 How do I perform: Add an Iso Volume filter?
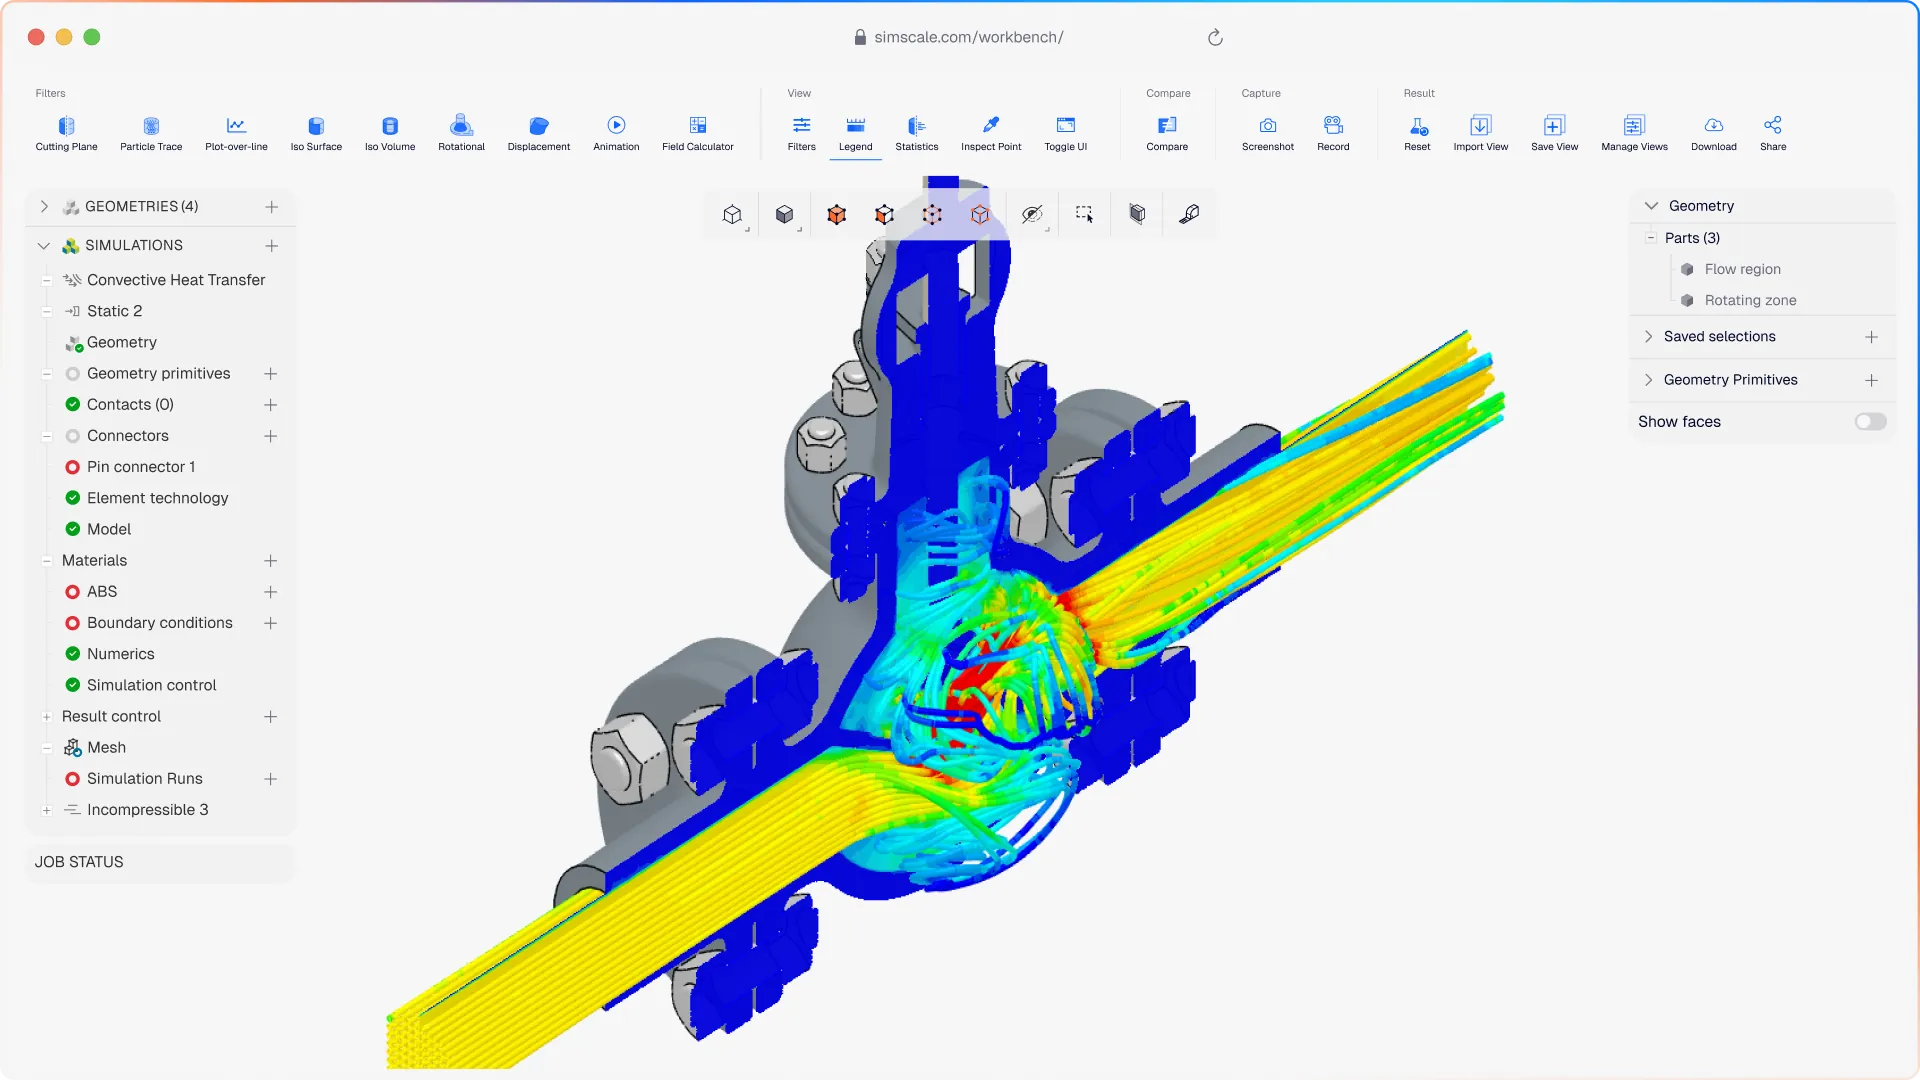390,132
